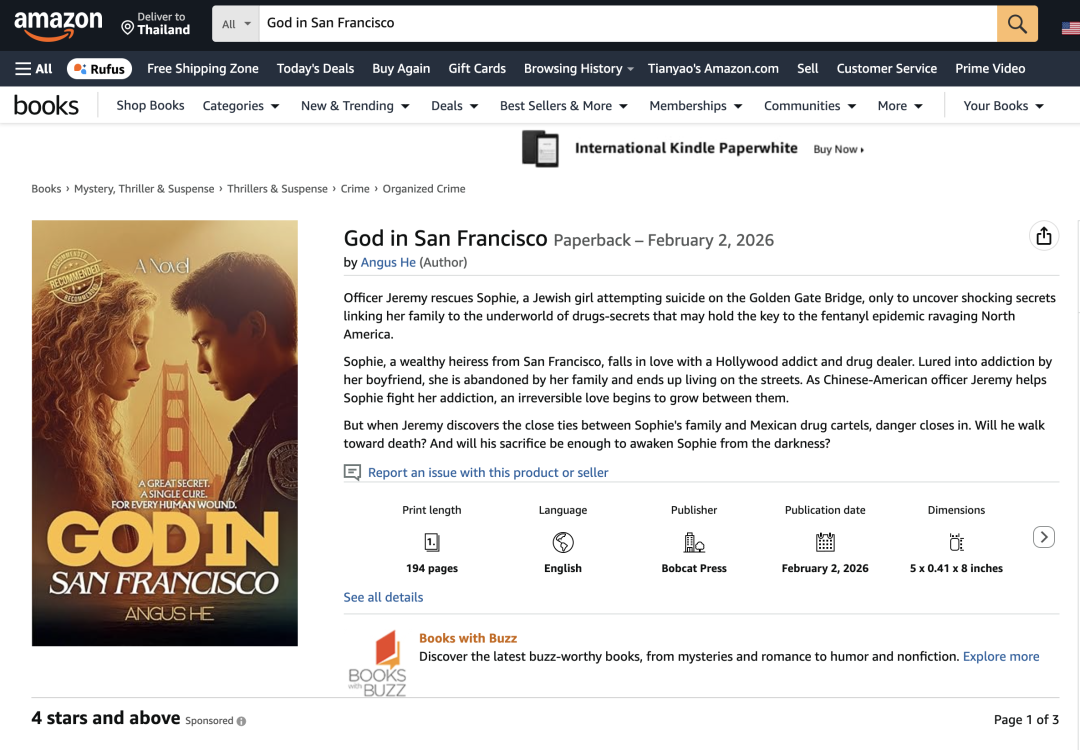Click the Books with Buzz logo
The image size is (1080, 750).
[x=376, y=662]
